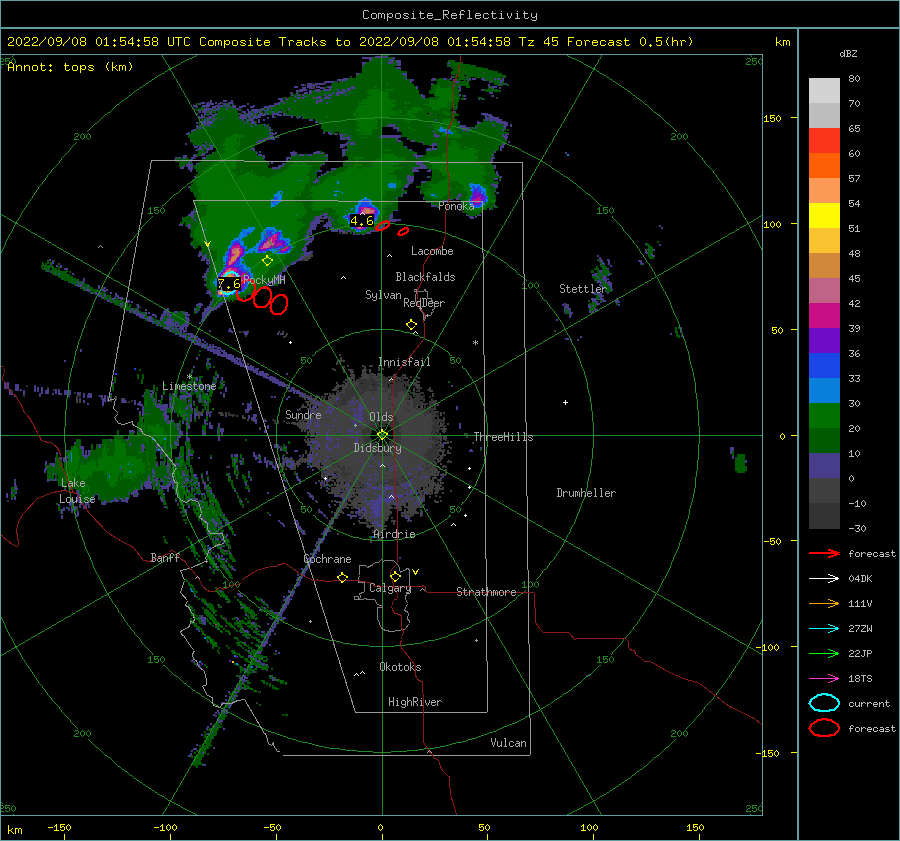
Task: Click the Sylvan label
Action: [383, 295]
